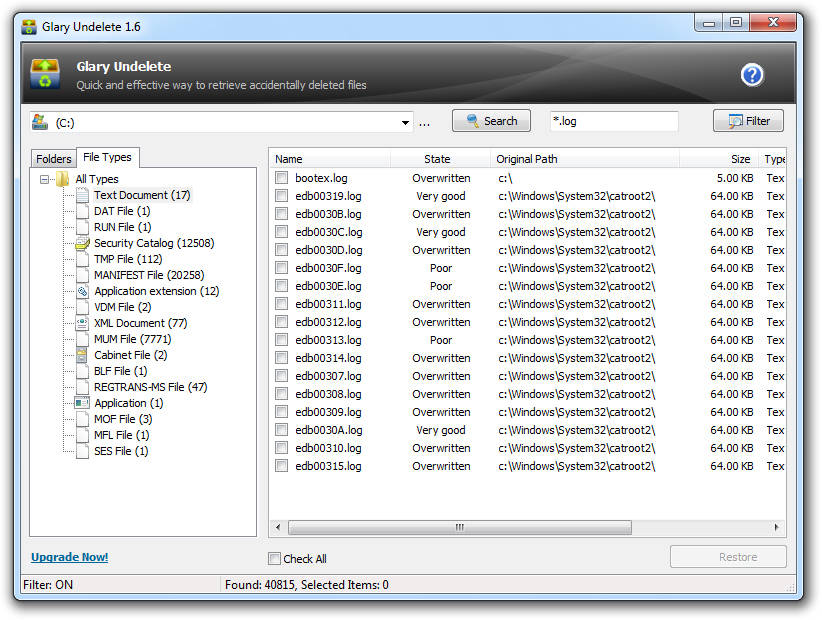The image size is (822, 620).
Task: Click the Restore button
Action: click(728, 557)
